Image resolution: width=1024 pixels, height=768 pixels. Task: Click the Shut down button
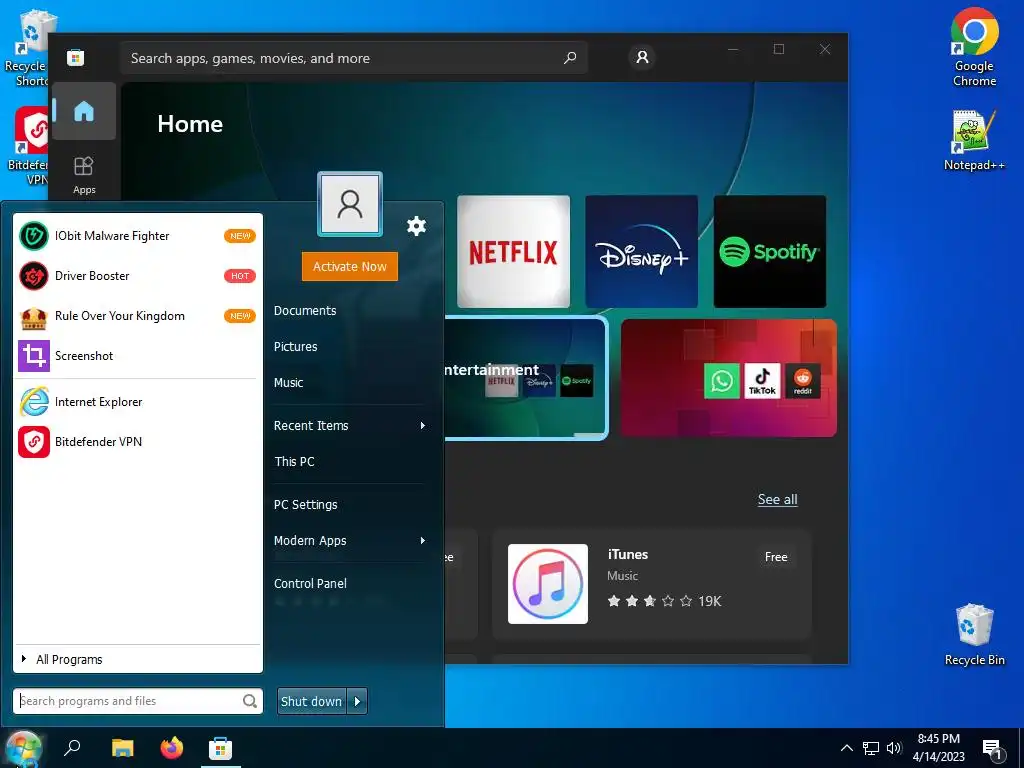[x=312, y=701]
